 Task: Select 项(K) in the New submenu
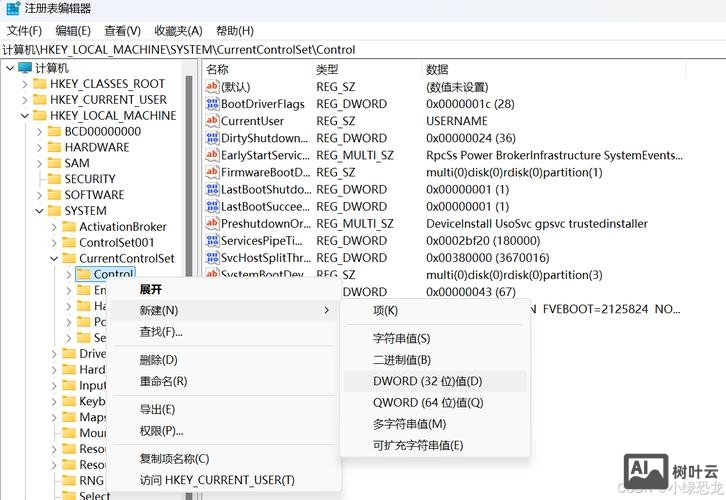pyautogui.click(x=435, y=311)
